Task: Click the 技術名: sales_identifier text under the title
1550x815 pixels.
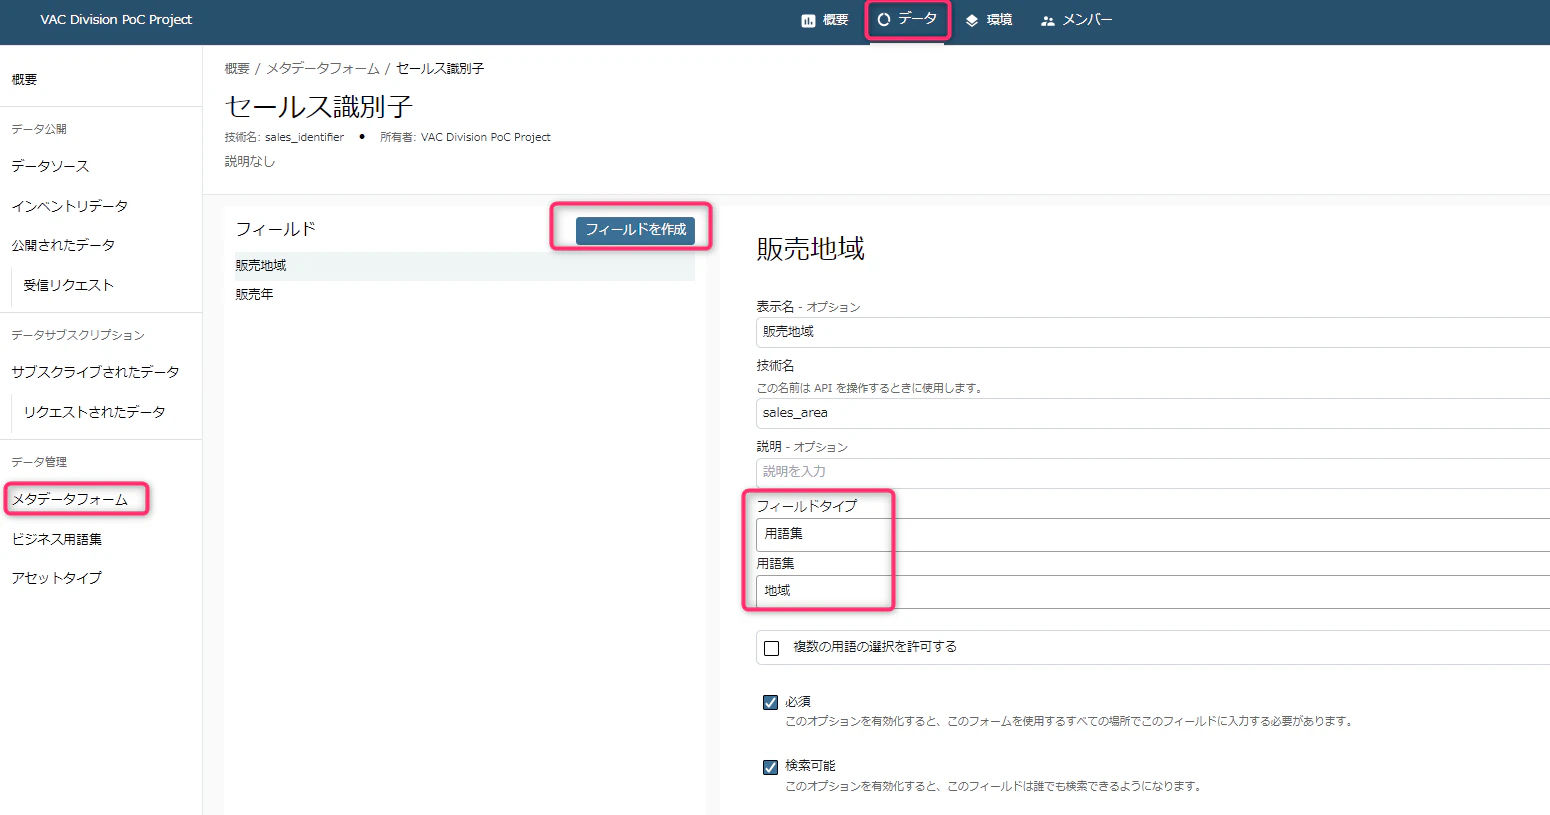Action: coord(284,137)
